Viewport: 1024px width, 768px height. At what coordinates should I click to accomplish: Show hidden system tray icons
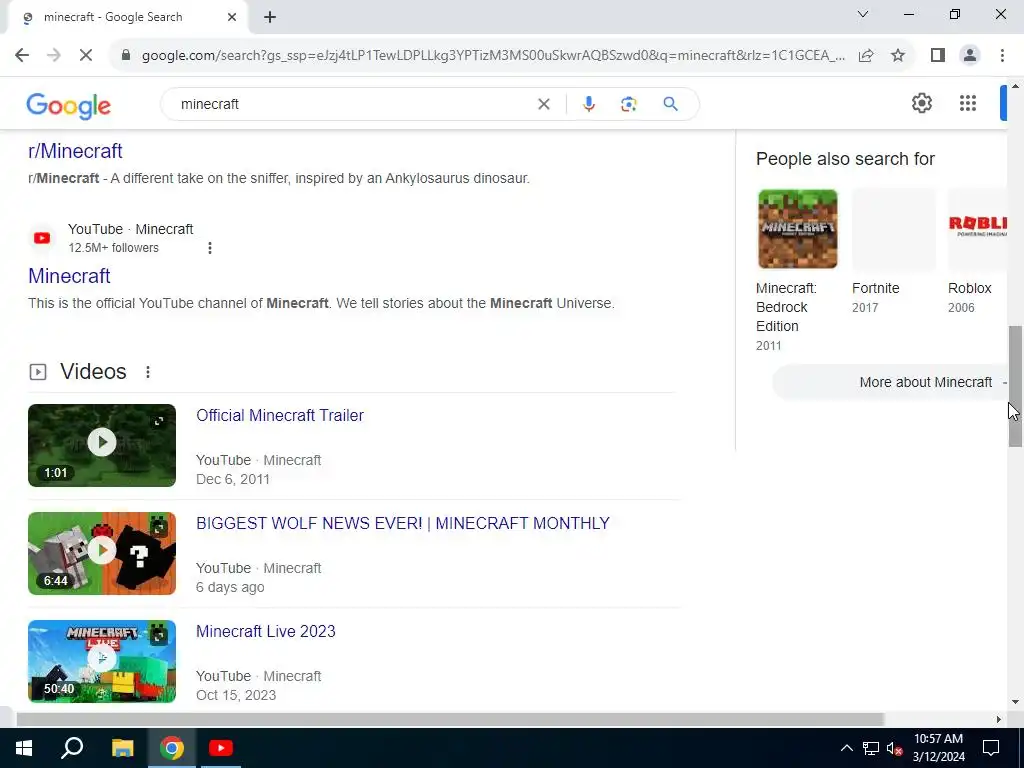click(x=846, y=748)
